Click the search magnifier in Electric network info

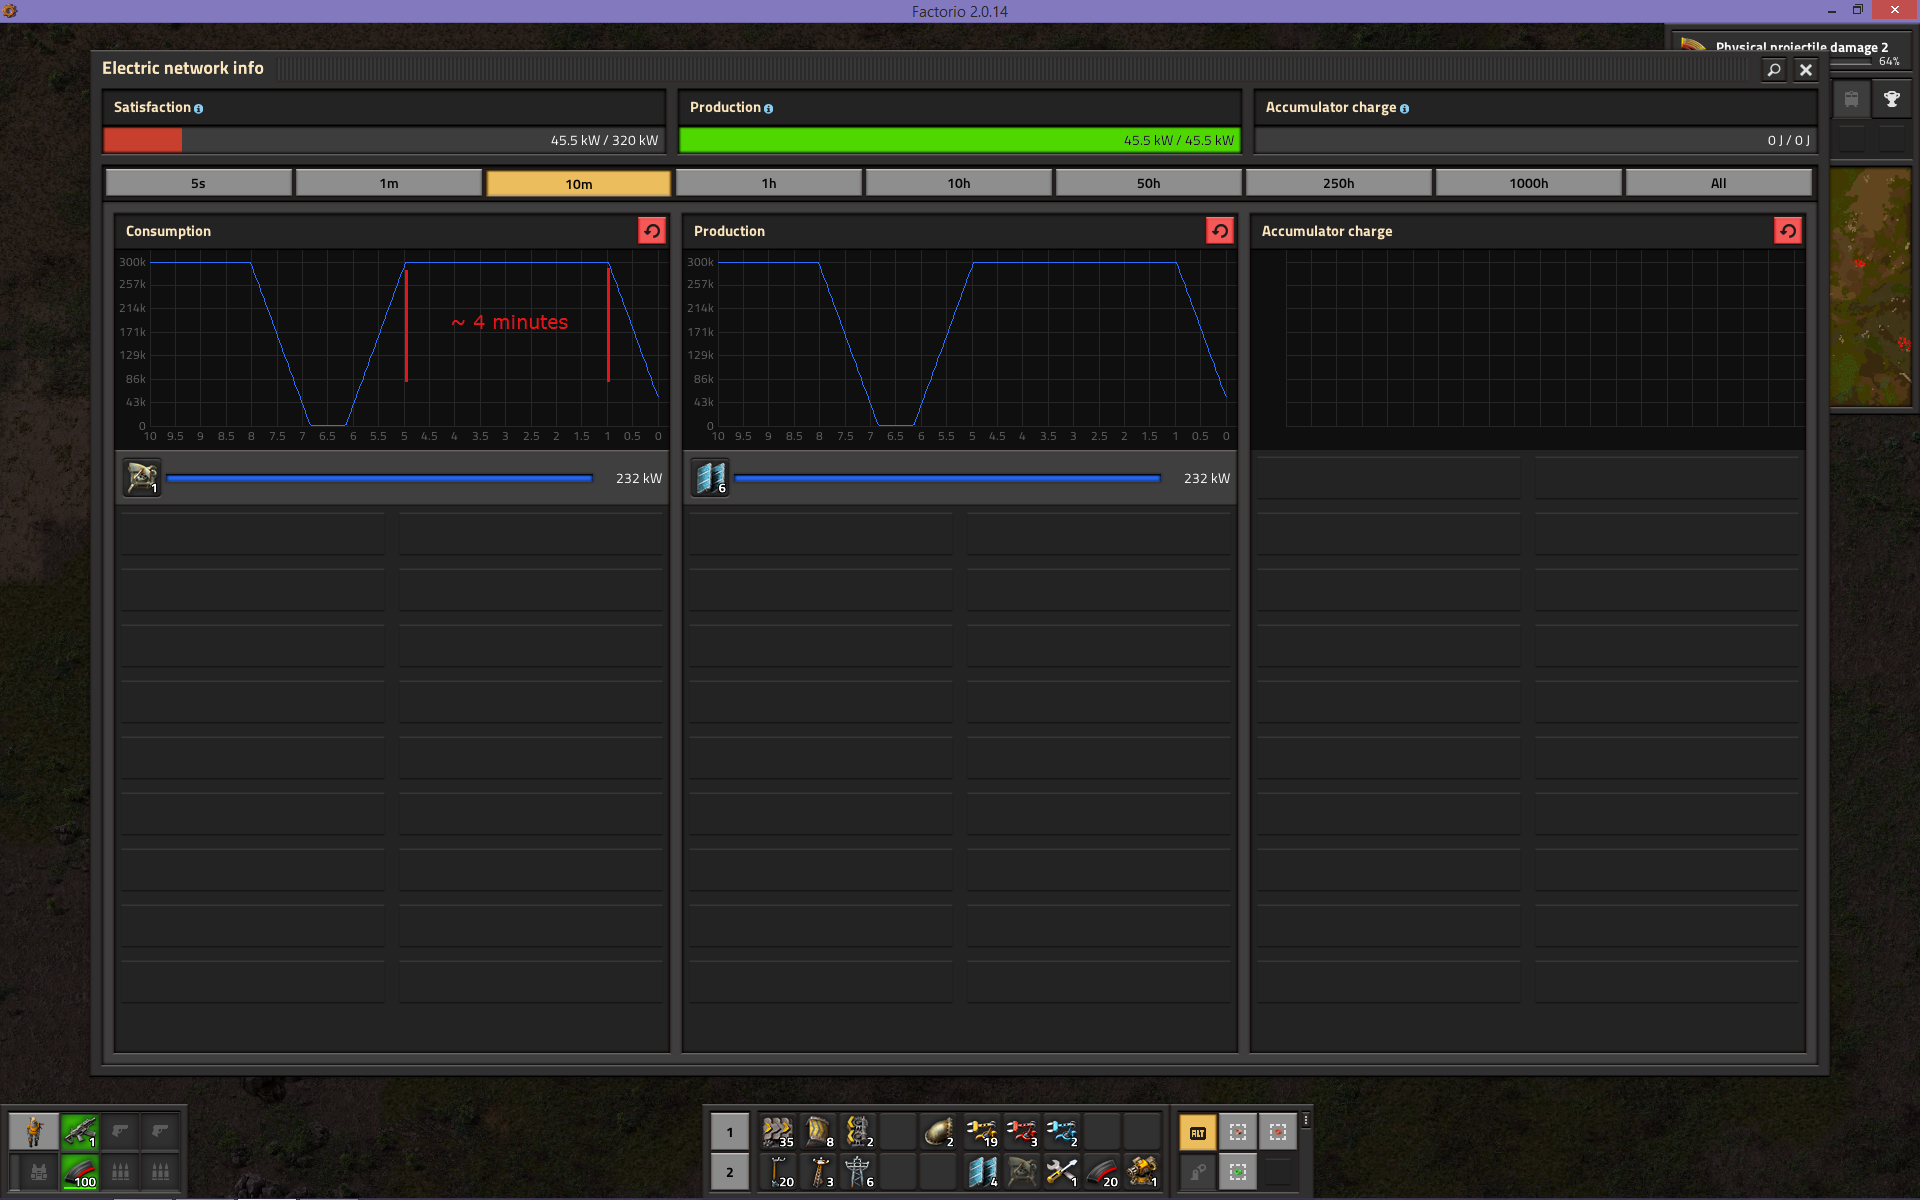tap(1774, 70)
